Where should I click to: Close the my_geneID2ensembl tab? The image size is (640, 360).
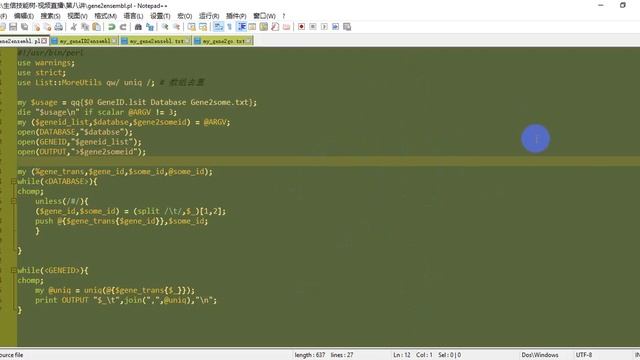(114, 41)
